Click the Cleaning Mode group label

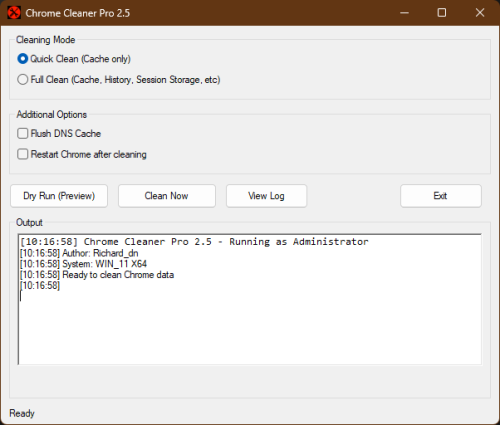[46, 40]
